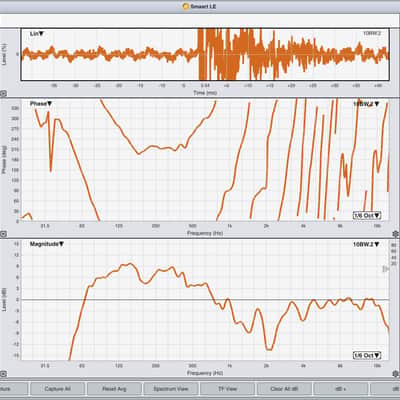Click the Level (dB) magnitude axis label
The height and width of the screenshot is (400, 400).
click(4, 300)
